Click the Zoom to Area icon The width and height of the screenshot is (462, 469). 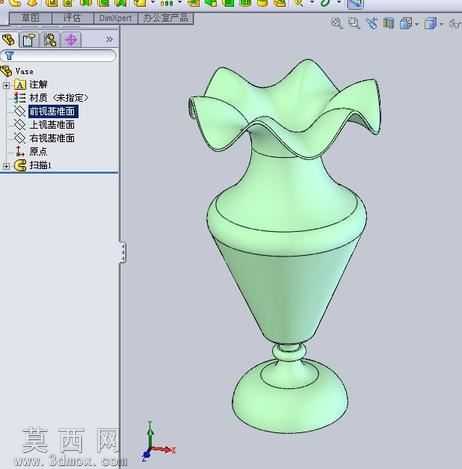[x=354, y=23]
